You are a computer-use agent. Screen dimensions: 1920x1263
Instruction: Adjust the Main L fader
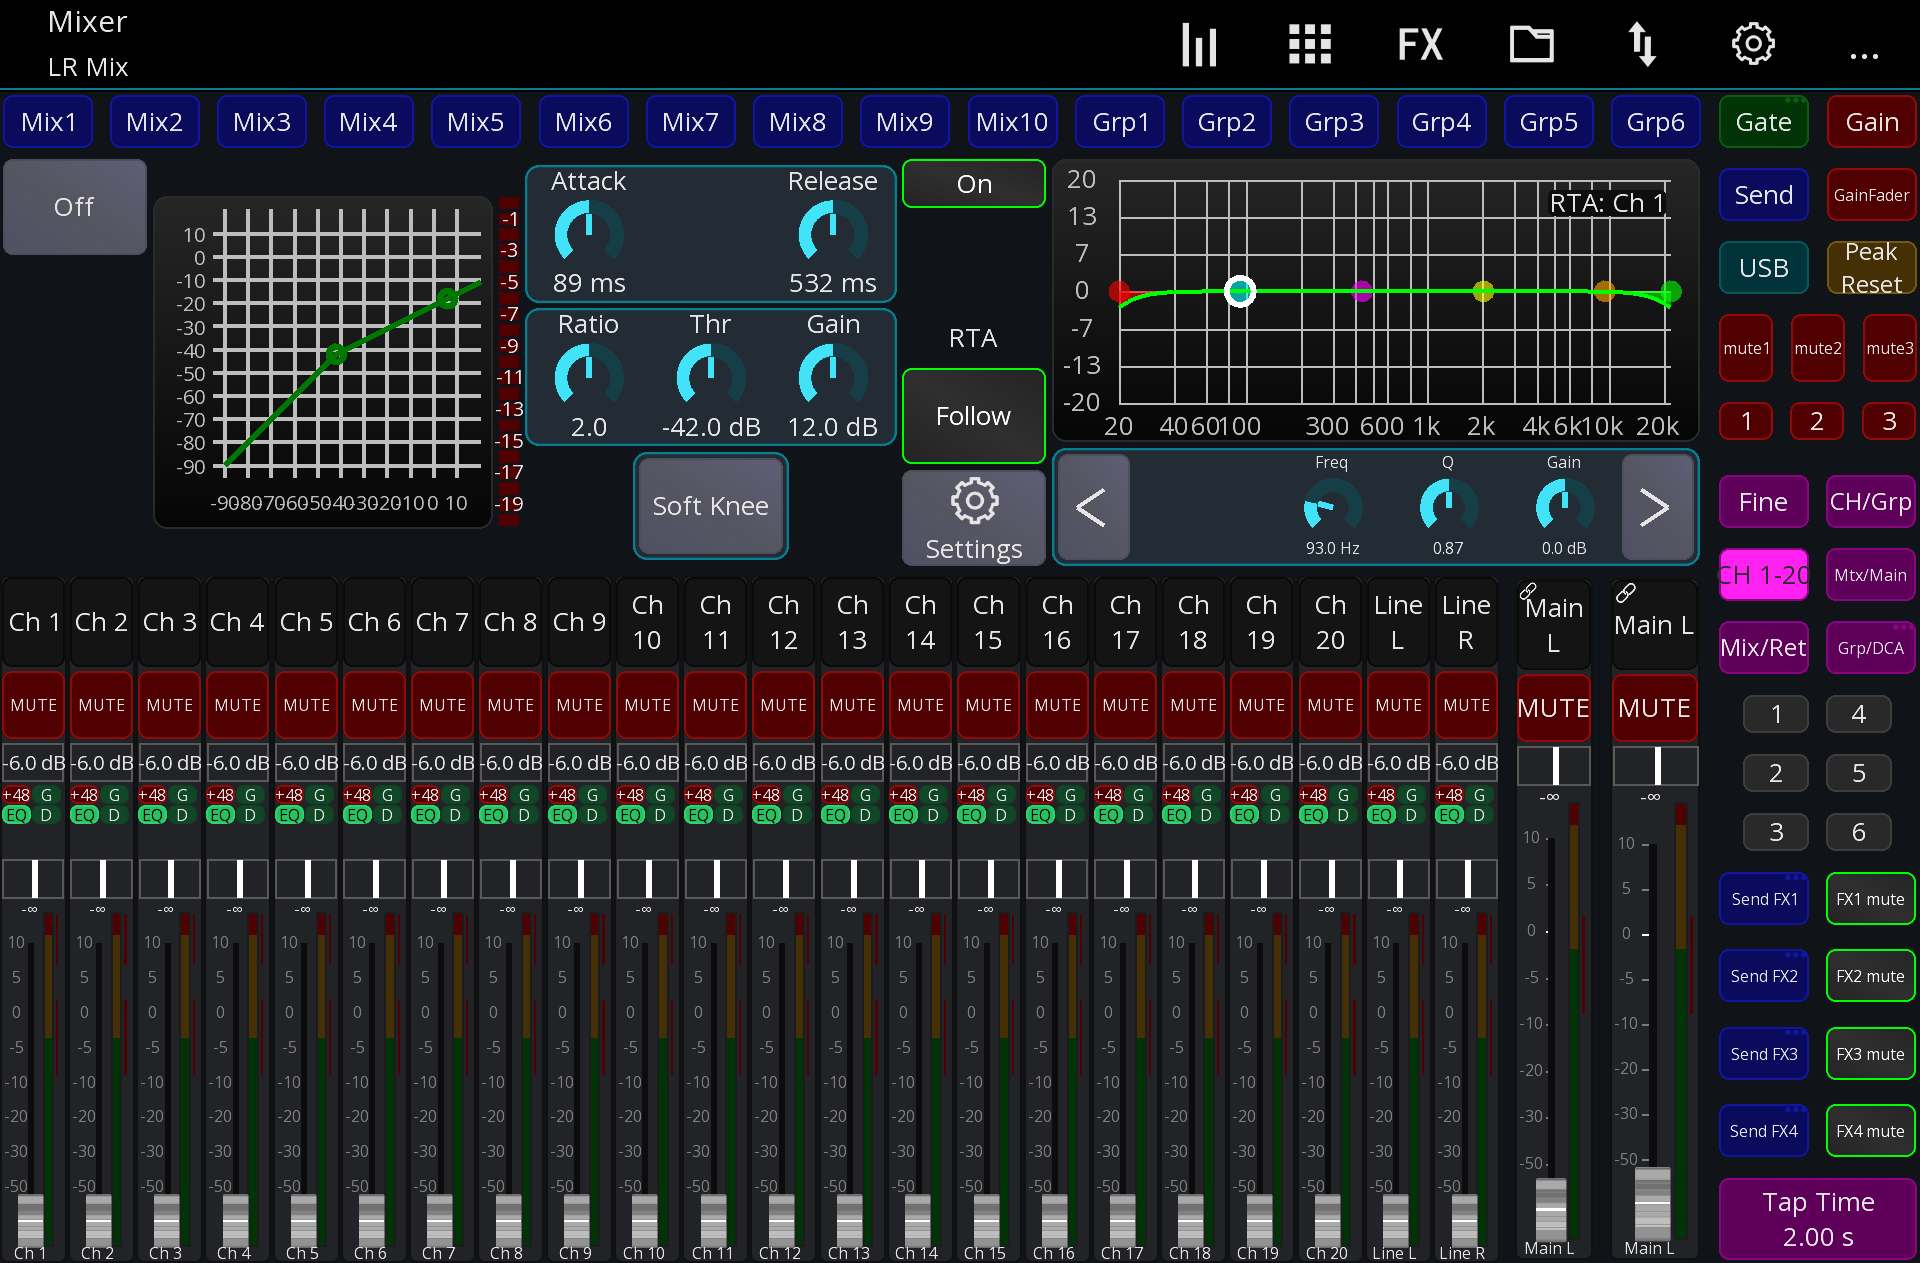[1551, 1210]
